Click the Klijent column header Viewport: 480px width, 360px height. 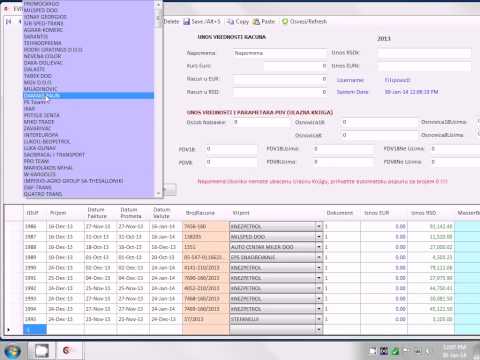click(276, 213)
